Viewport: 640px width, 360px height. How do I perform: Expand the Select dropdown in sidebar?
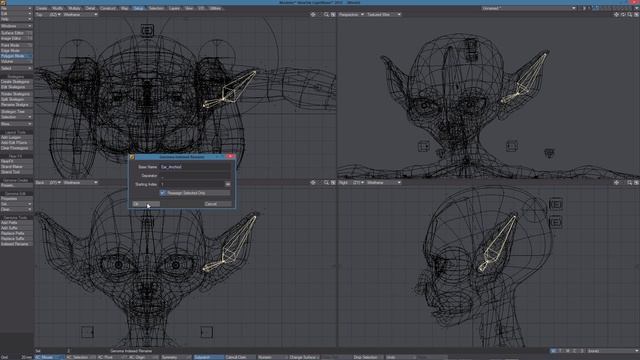(16, 68)
